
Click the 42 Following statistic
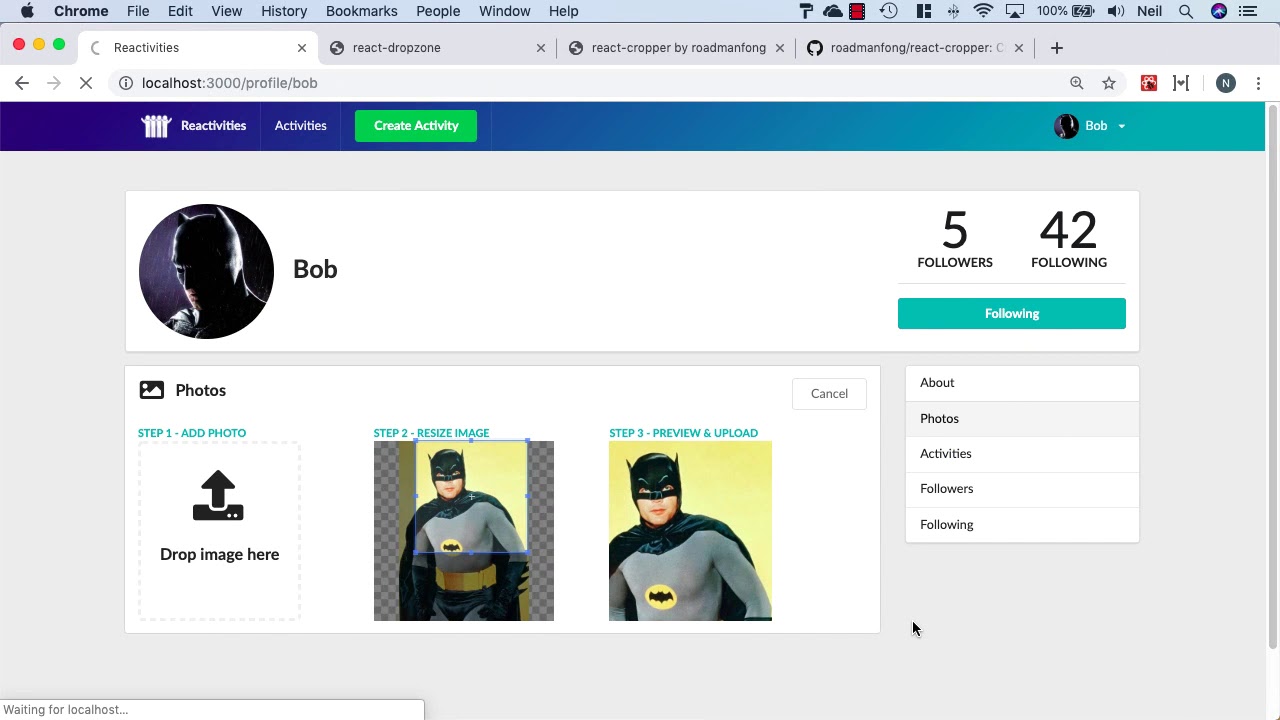[1069, 239]
